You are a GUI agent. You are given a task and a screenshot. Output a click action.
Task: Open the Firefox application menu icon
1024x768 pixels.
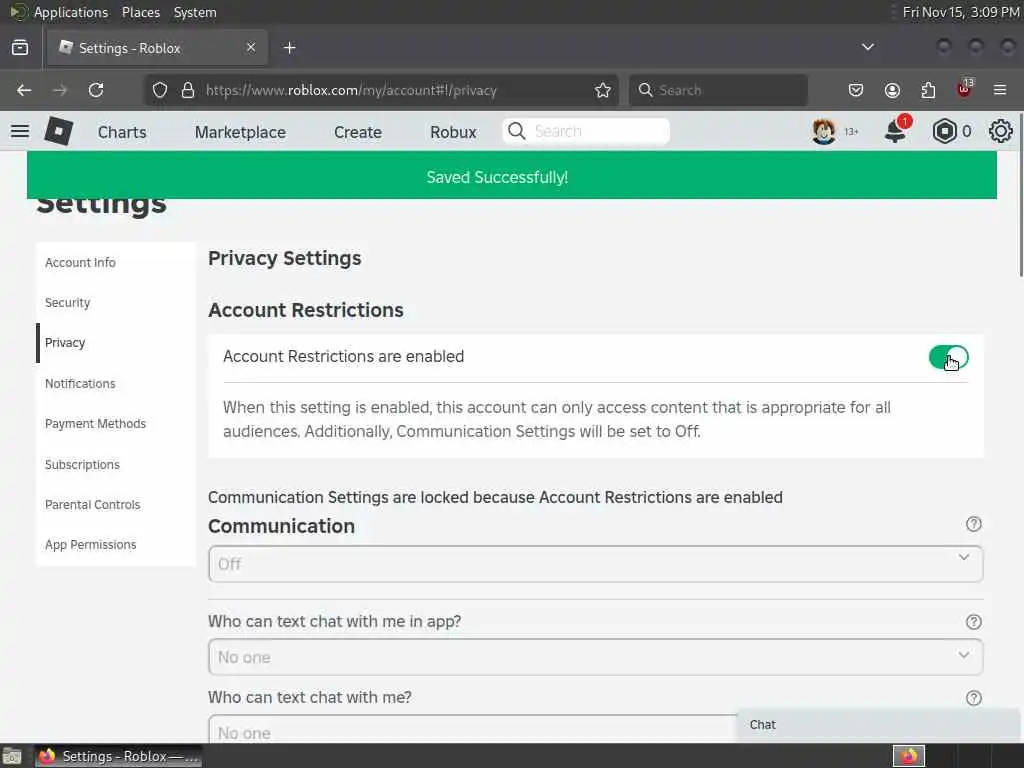(x=1000, y=90)
